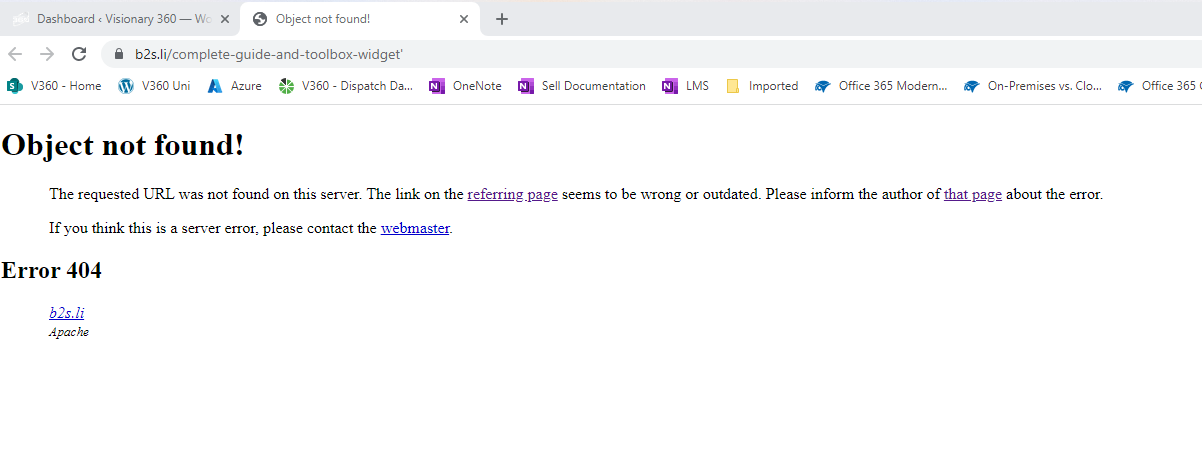Click the b2s.li link under Error 404
Viewport: 1202px width, 460px height.
(x=66, y=313)
